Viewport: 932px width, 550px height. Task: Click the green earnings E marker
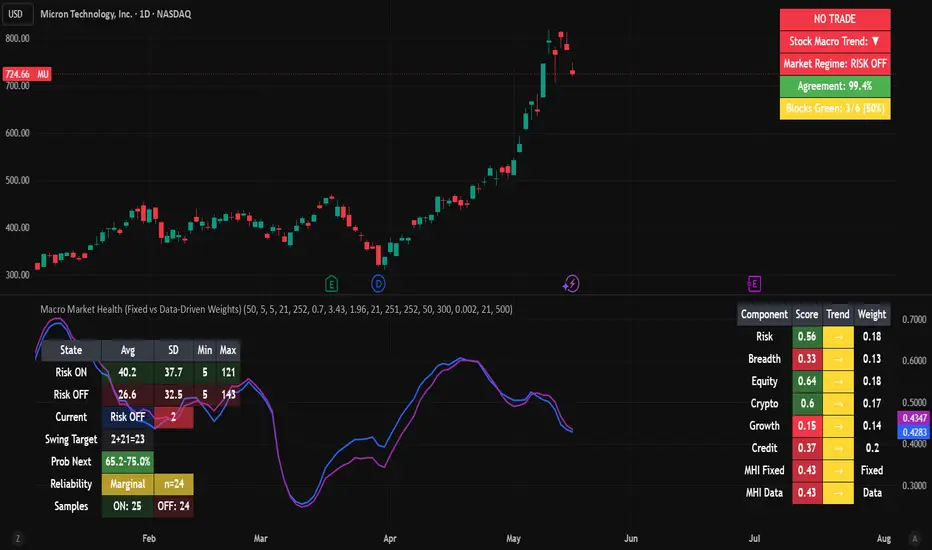click(332, 284)
